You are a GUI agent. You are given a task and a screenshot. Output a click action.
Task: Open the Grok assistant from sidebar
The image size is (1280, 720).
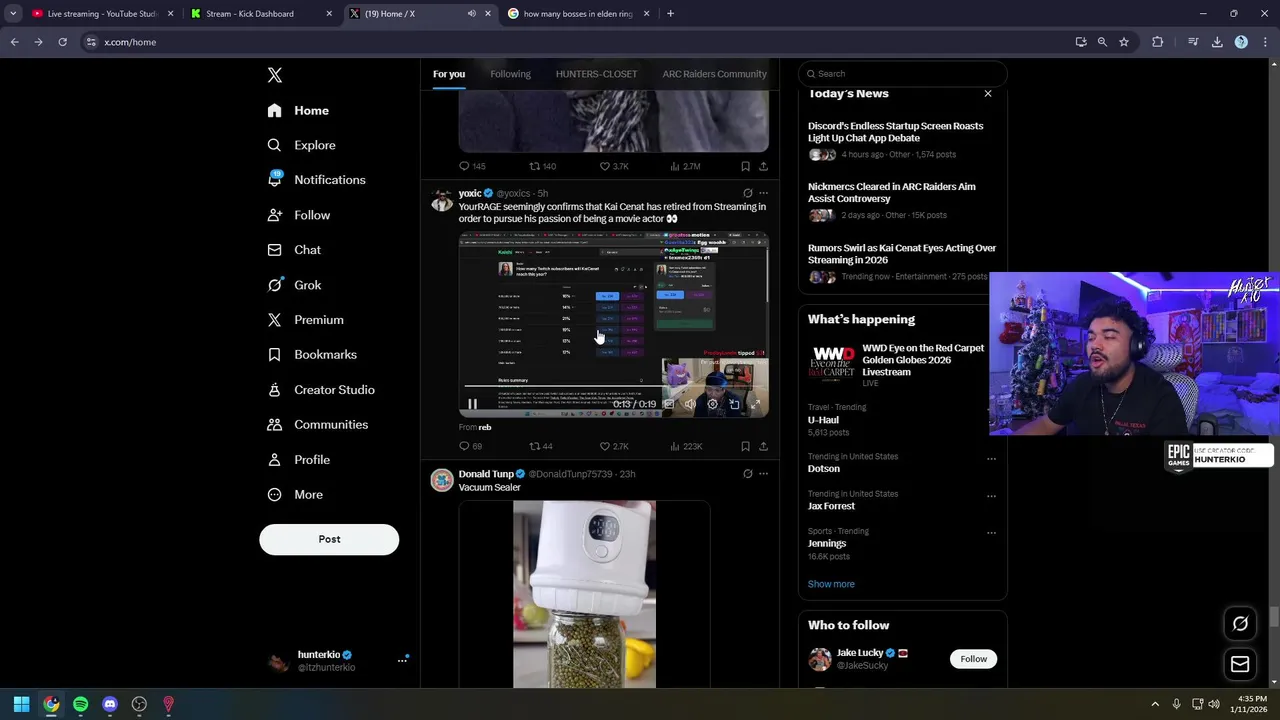click(x=294, y=285)
